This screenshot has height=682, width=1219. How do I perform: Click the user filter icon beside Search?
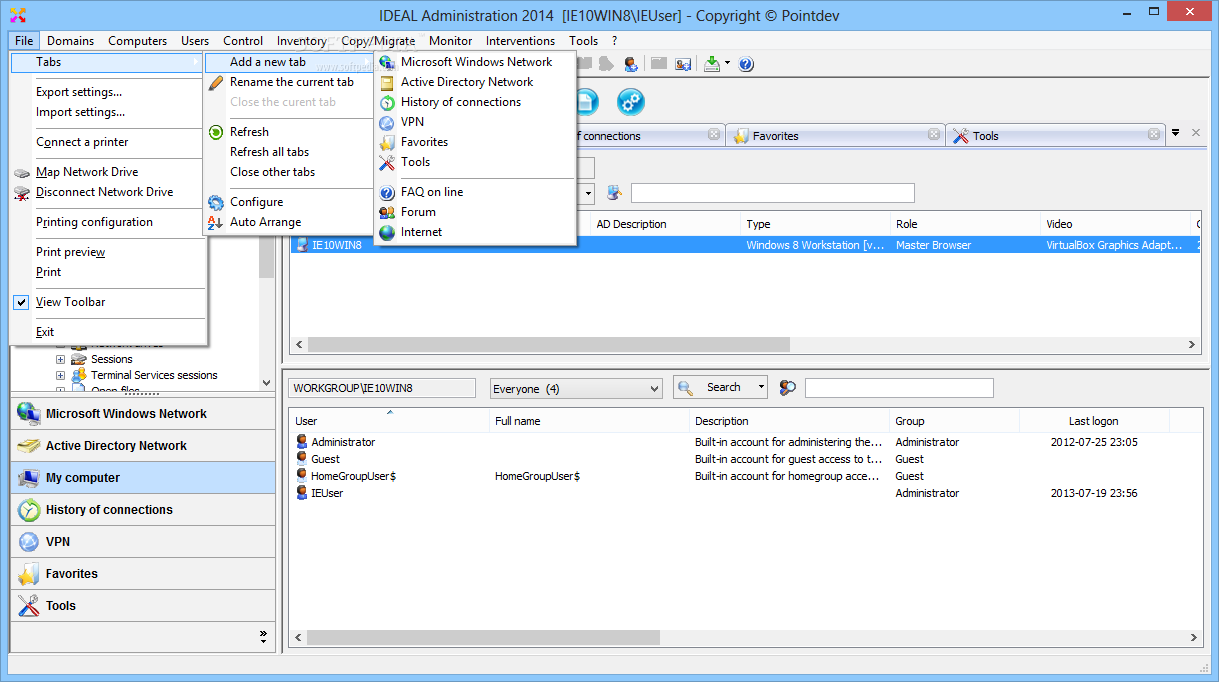tap(788, 388)
